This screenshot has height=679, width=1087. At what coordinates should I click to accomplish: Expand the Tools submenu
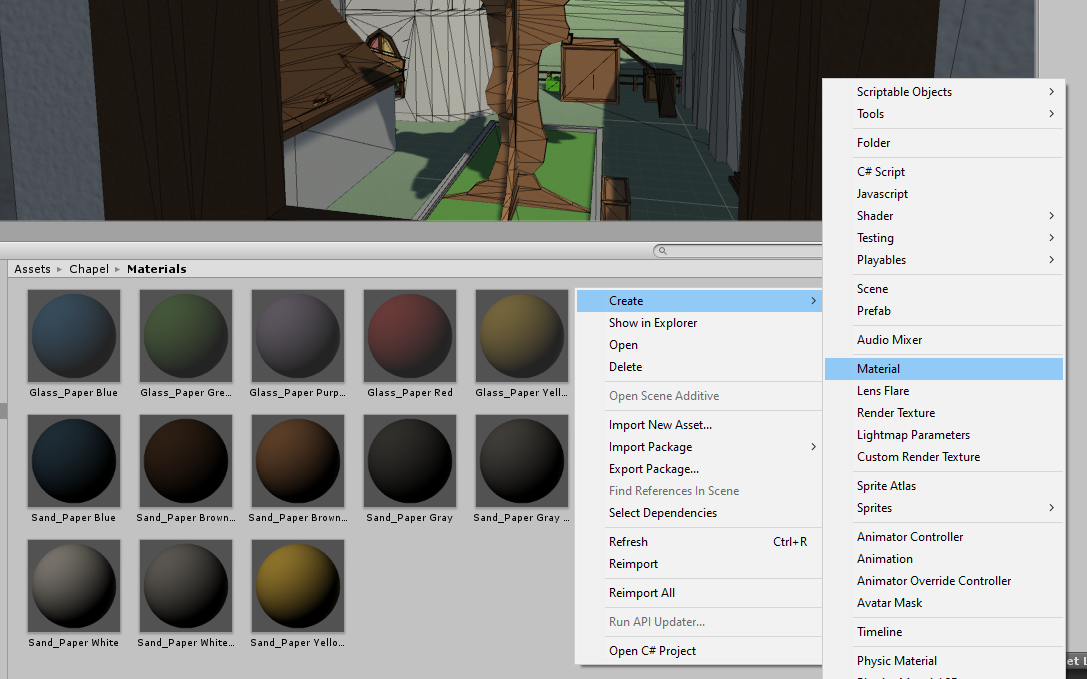(943, 114)
